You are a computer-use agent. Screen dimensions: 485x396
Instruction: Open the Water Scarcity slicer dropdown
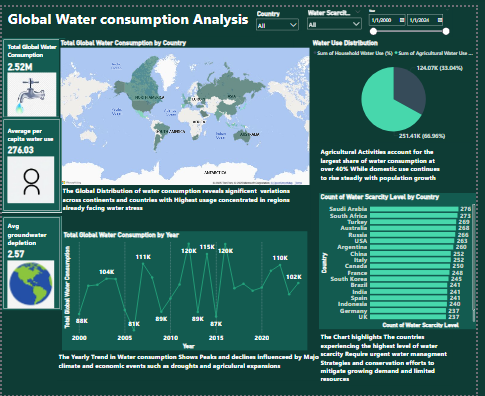[x=334, y=24]
